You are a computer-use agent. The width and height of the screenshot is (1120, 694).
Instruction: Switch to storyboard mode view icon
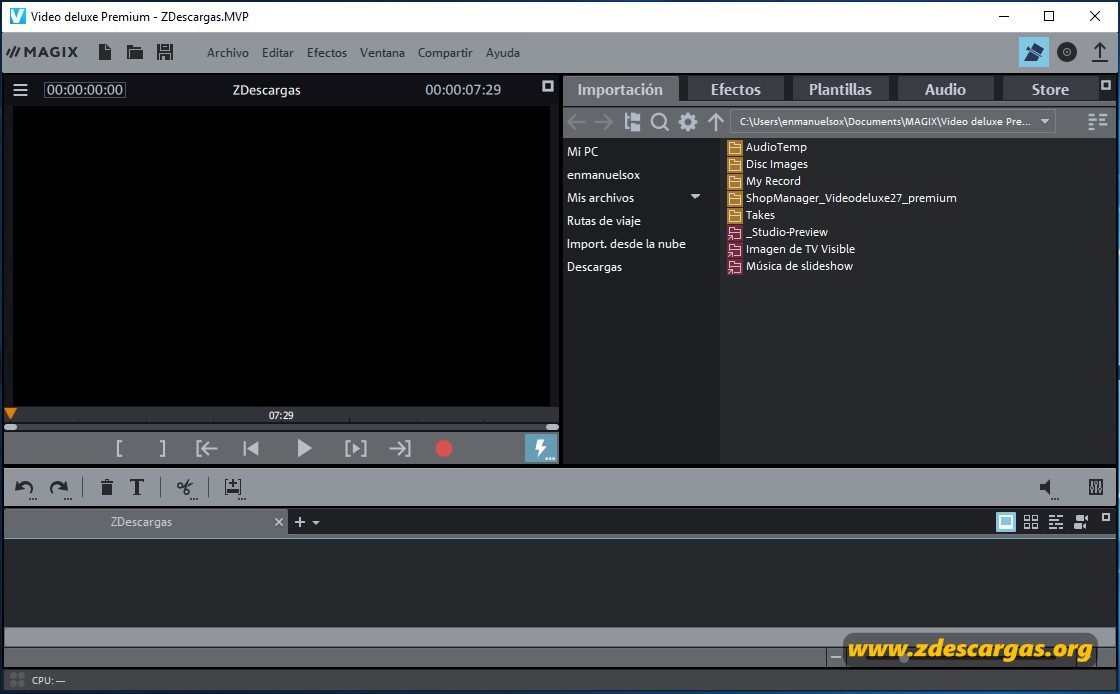point(1006,522)
